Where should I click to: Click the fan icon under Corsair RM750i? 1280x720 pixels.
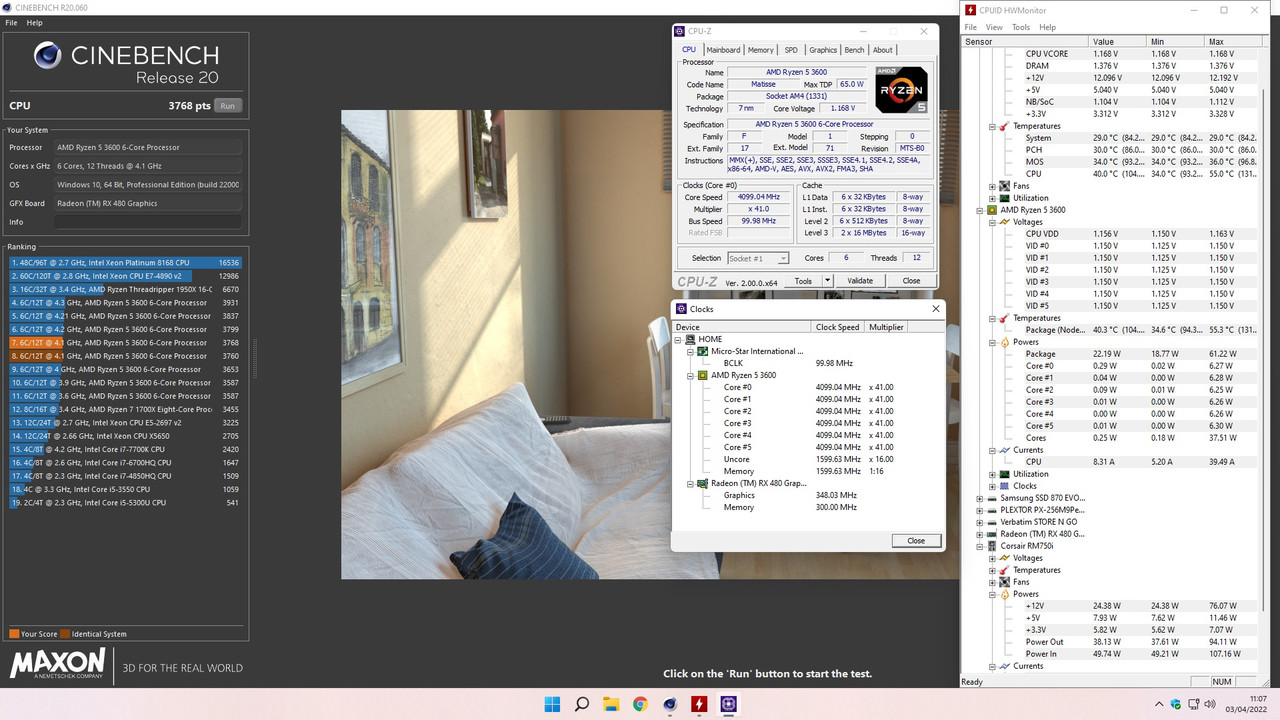[1005, 582]
